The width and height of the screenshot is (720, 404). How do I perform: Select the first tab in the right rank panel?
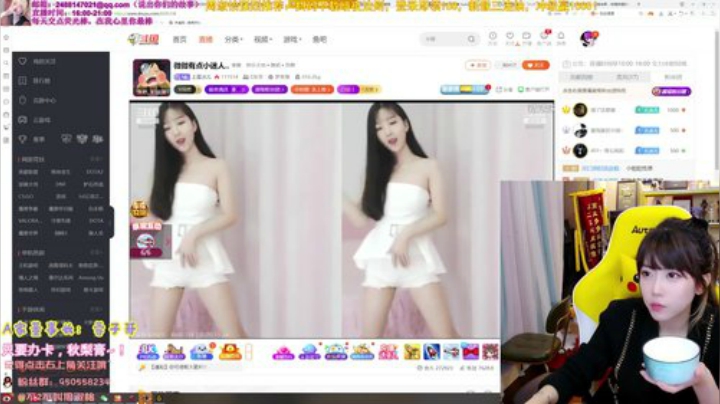pyautogui.click(x=581, y=77)
